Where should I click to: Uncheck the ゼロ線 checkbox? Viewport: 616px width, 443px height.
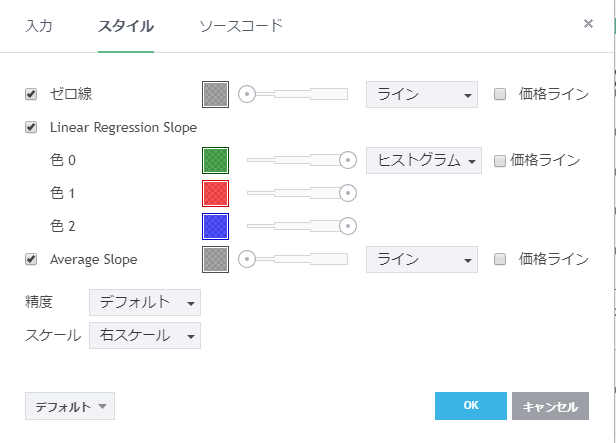(x=31, y=94)
